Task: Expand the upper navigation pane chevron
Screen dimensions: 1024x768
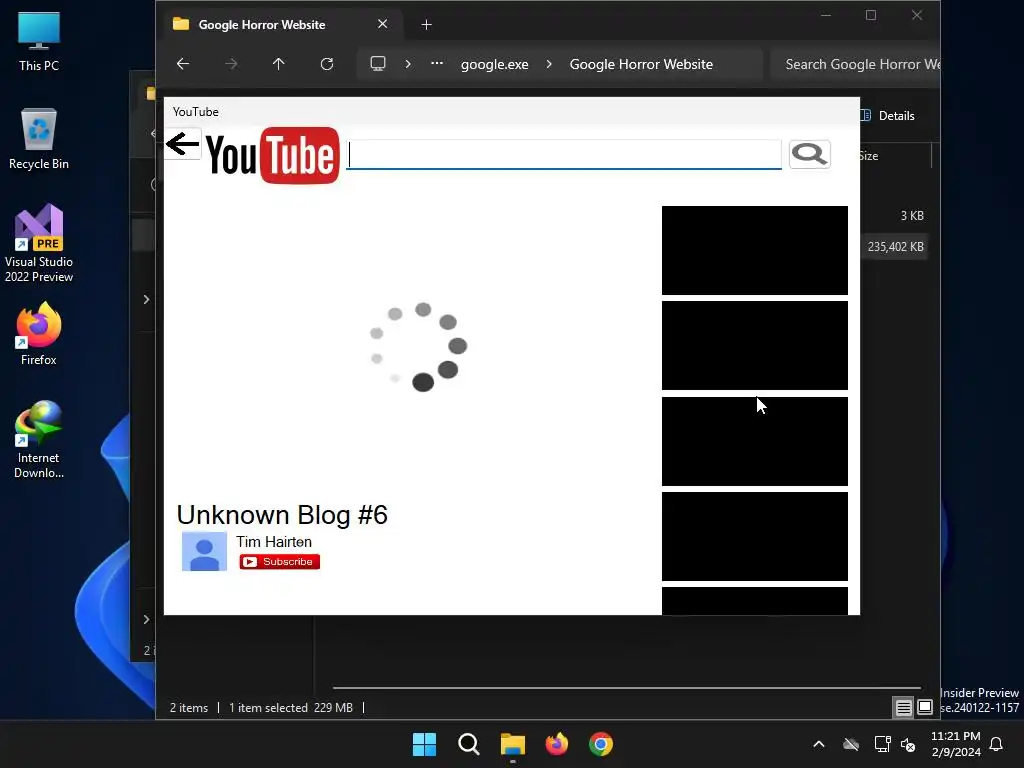Action: pos(146,299)
